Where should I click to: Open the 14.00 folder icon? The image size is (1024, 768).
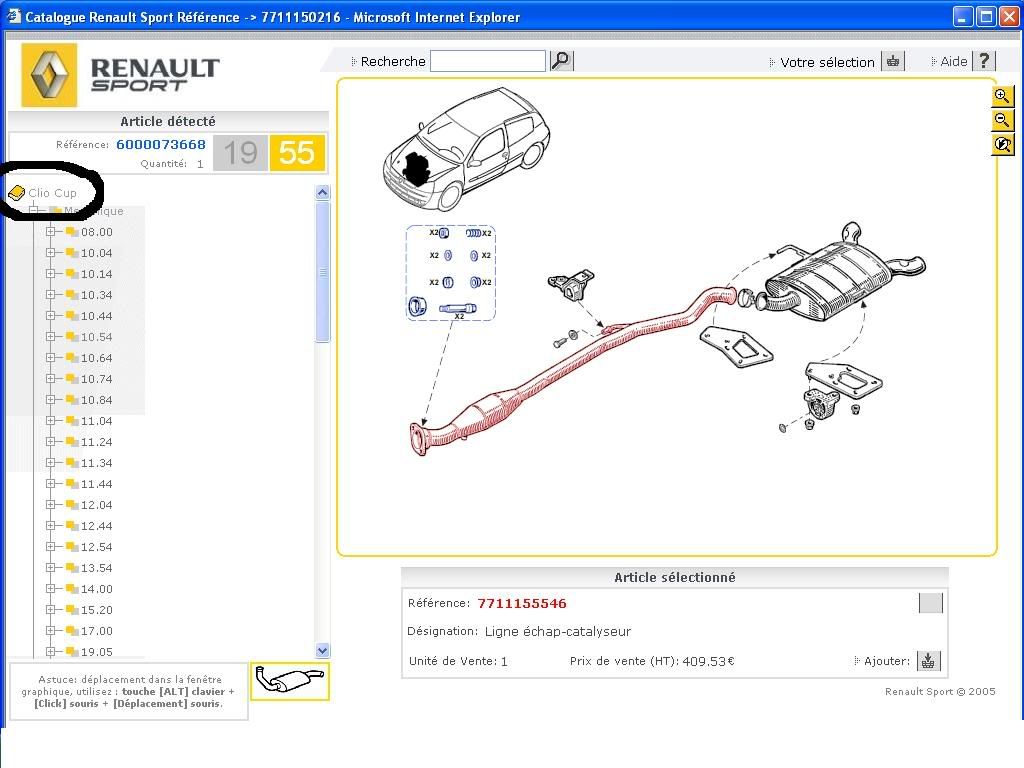click(x=72, y=588)
